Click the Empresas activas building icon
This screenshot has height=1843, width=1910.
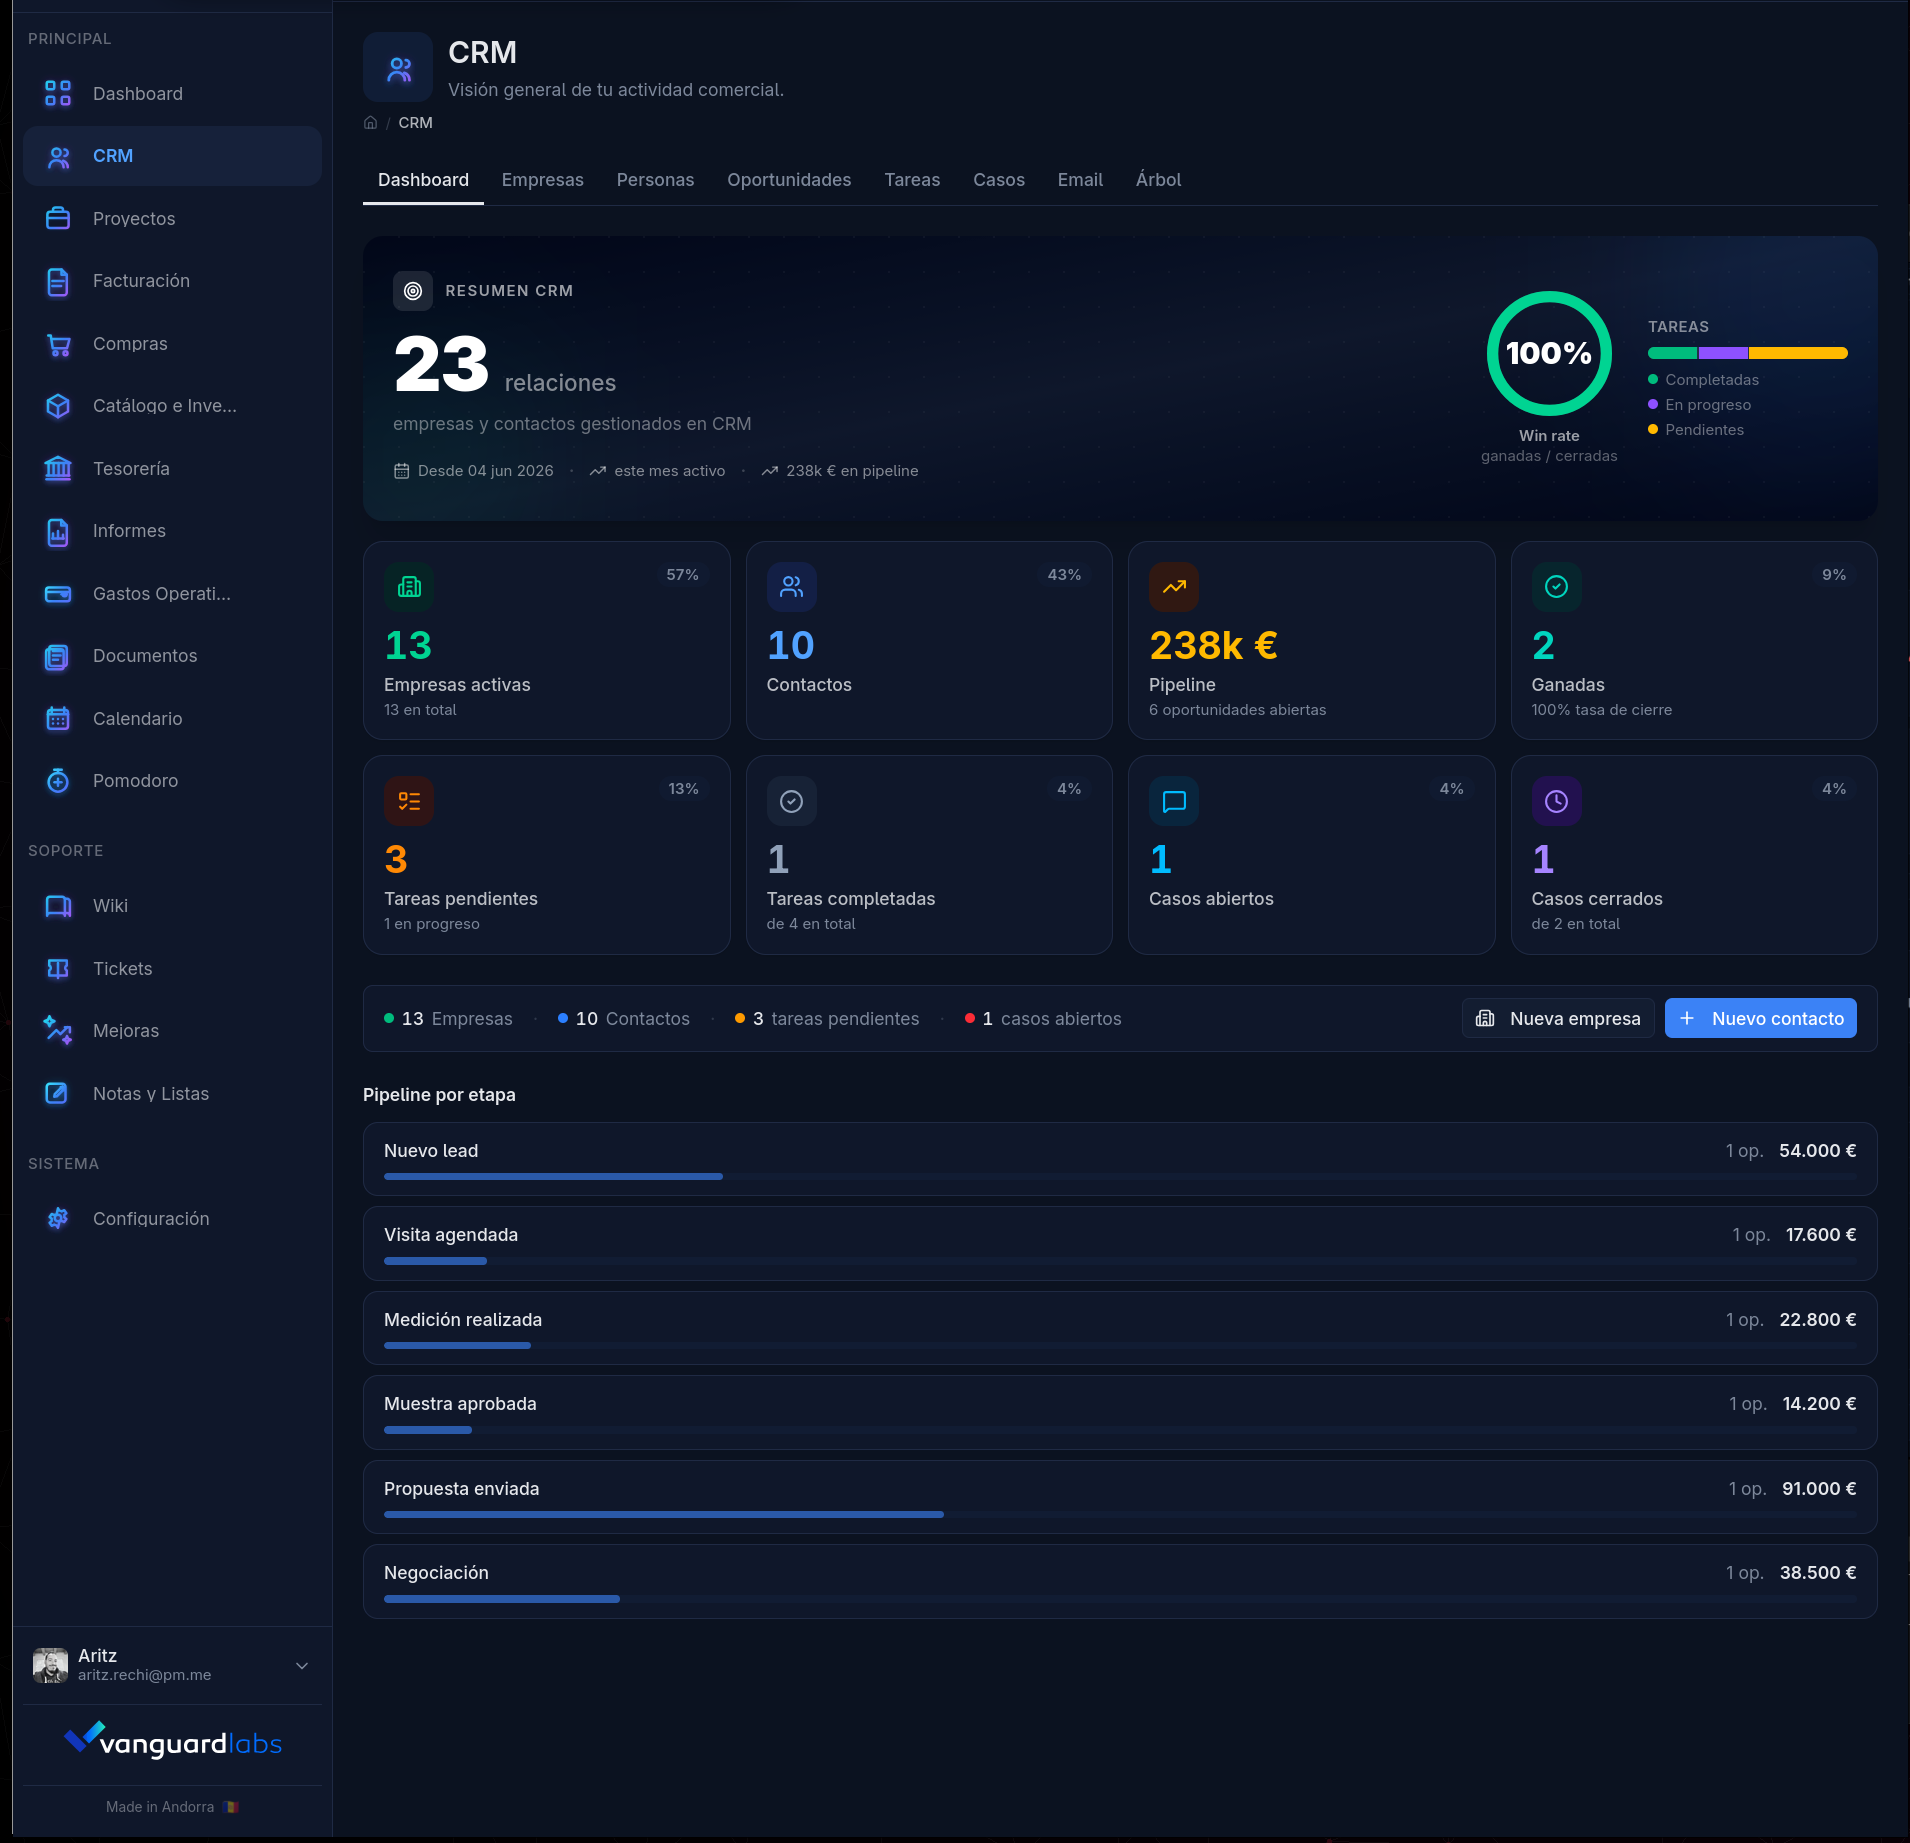pos(409,587)
